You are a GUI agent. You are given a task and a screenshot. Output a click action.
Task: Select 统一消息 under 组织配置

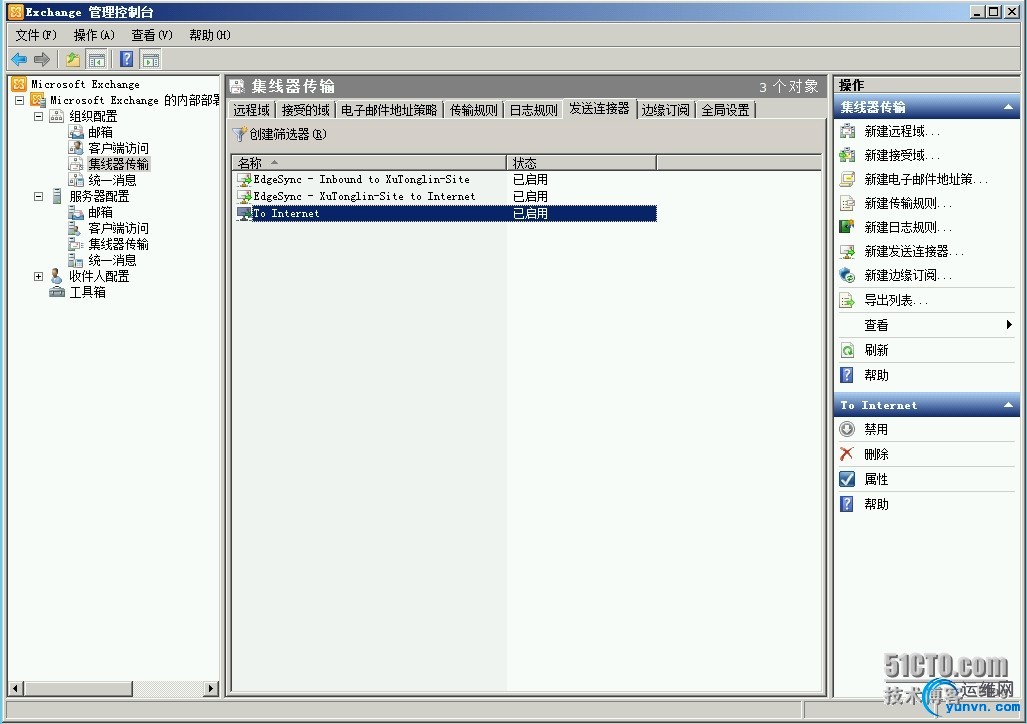[x=112, y=180]
